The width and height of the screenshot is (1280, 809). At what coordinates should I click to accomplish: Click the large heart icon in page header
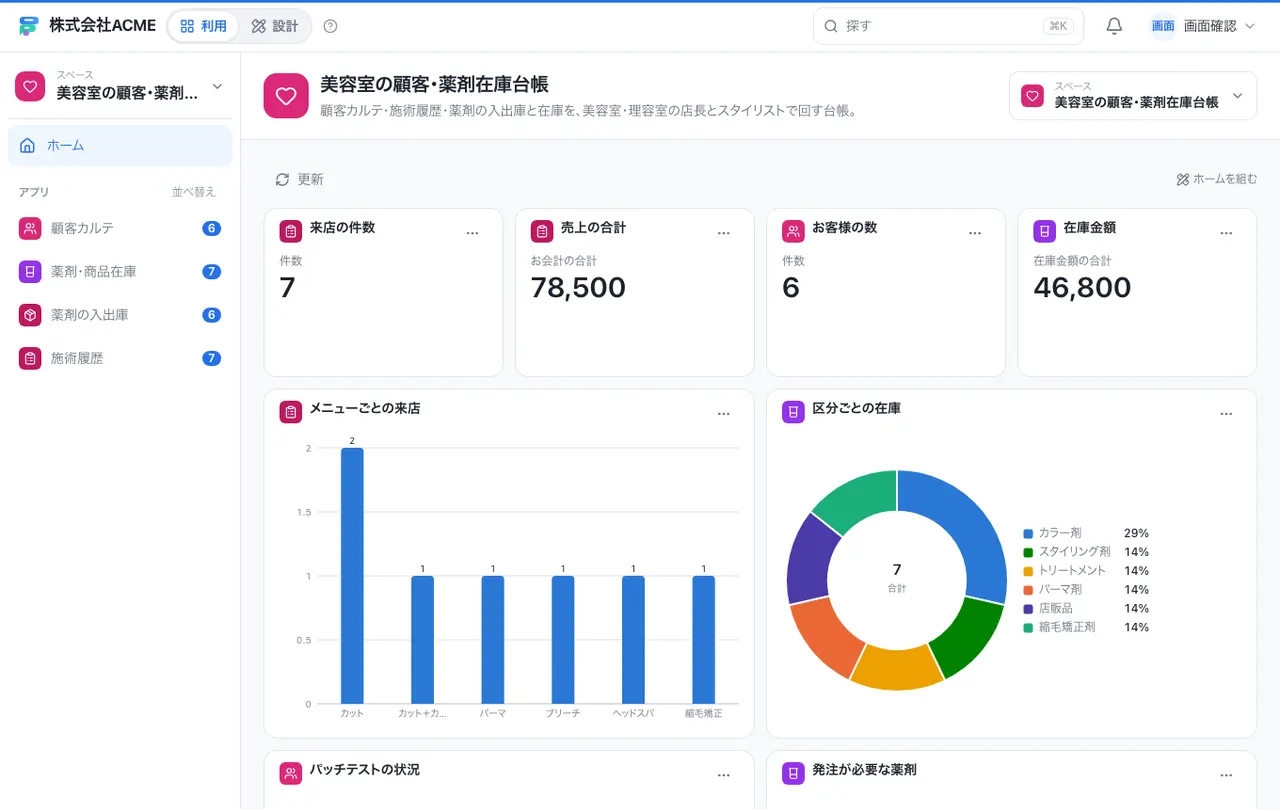click(286, 96)
